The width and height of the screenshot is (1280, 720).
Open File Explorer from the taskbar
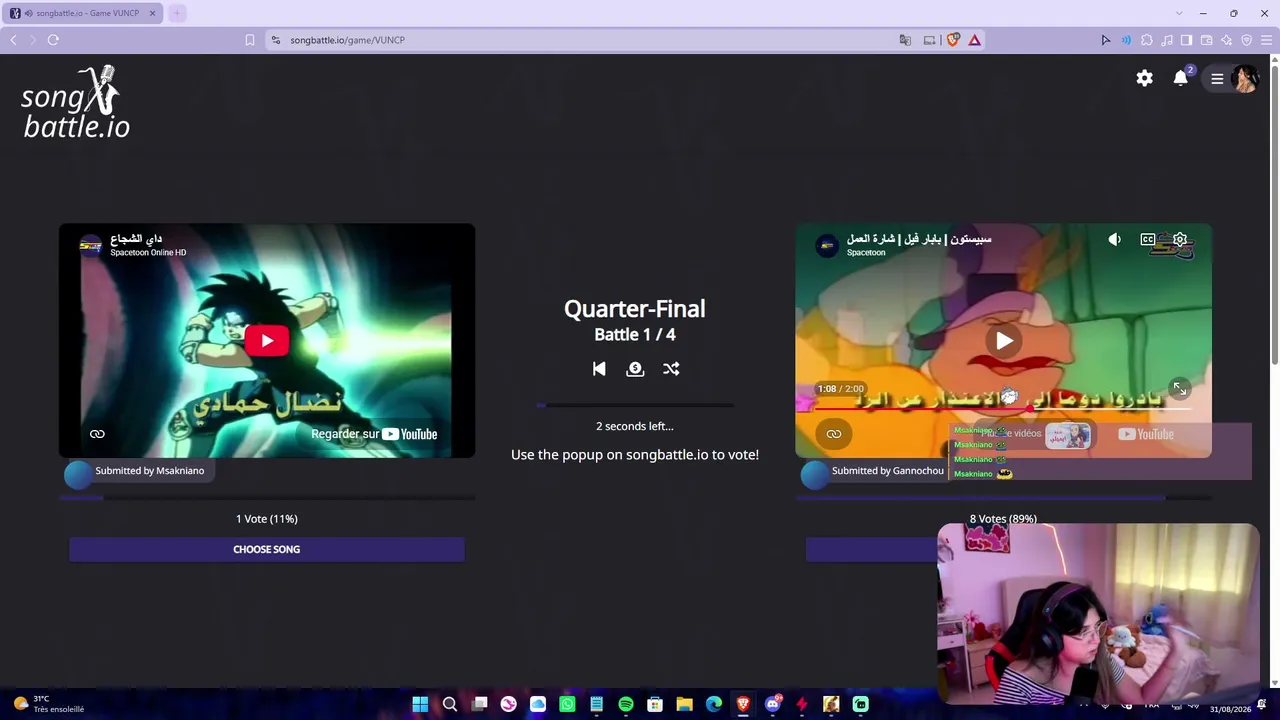pyautogui.click(x=684, y=705)
